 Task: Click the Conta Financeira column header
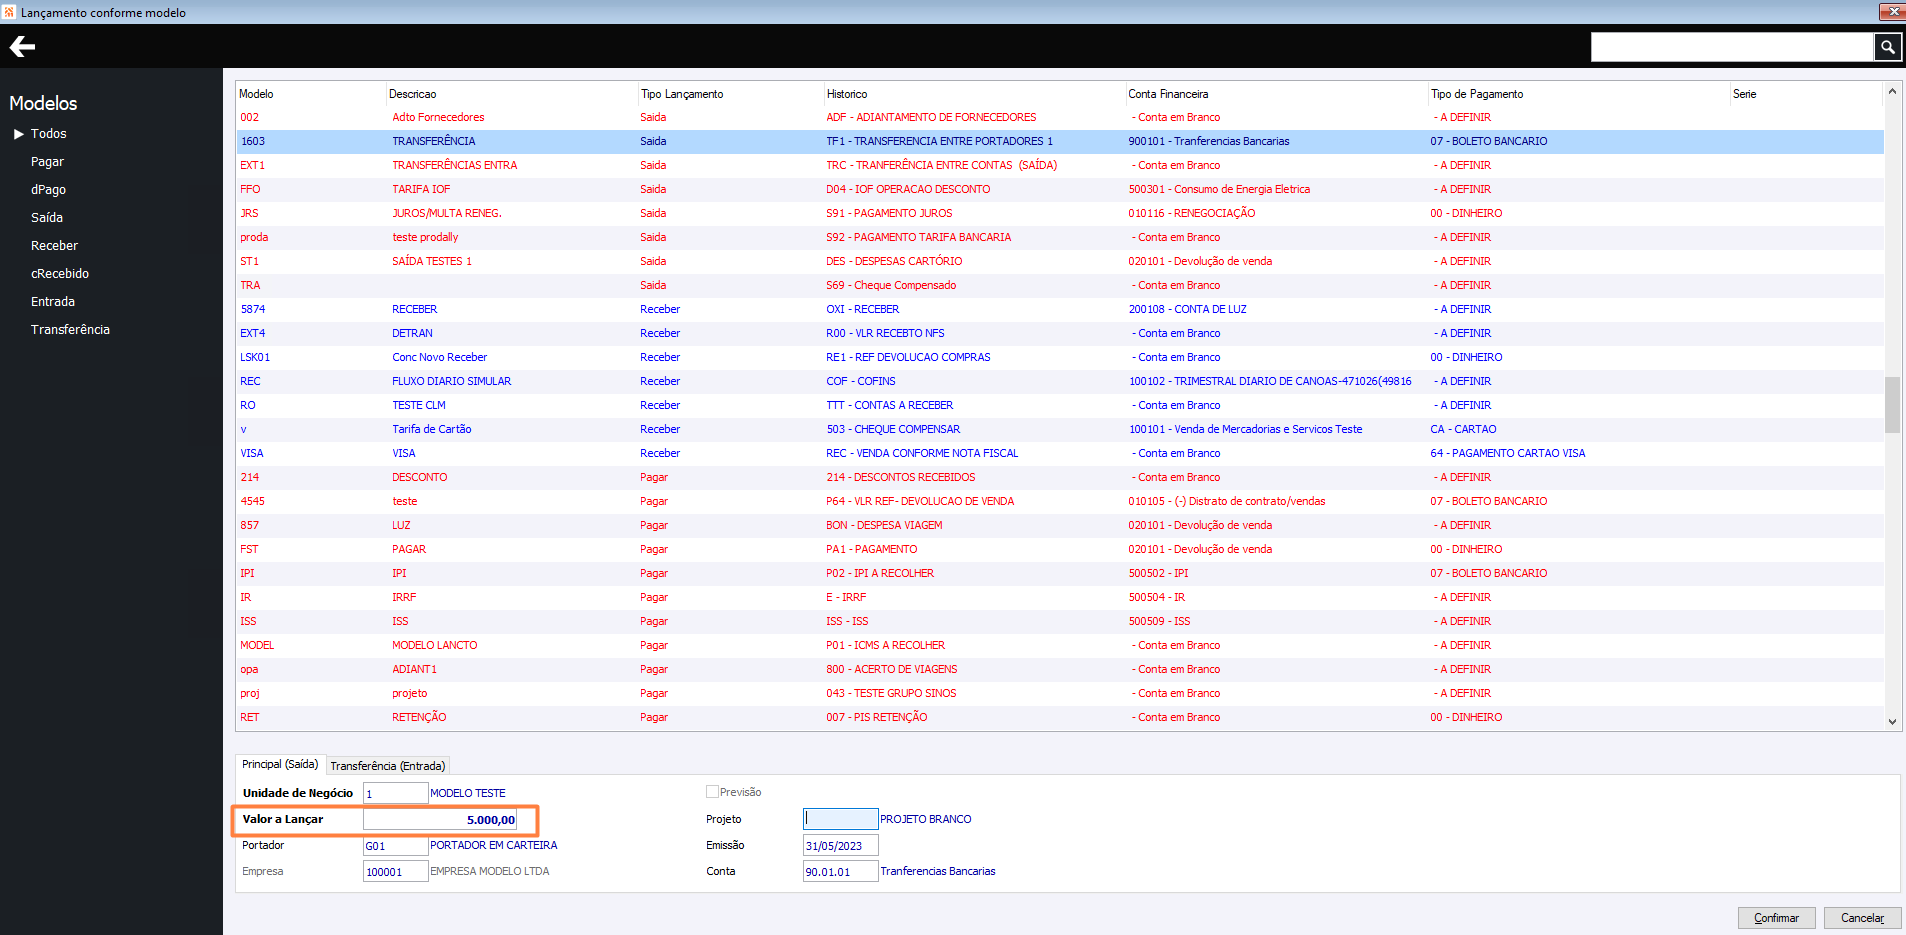(x=1277, y=94)
